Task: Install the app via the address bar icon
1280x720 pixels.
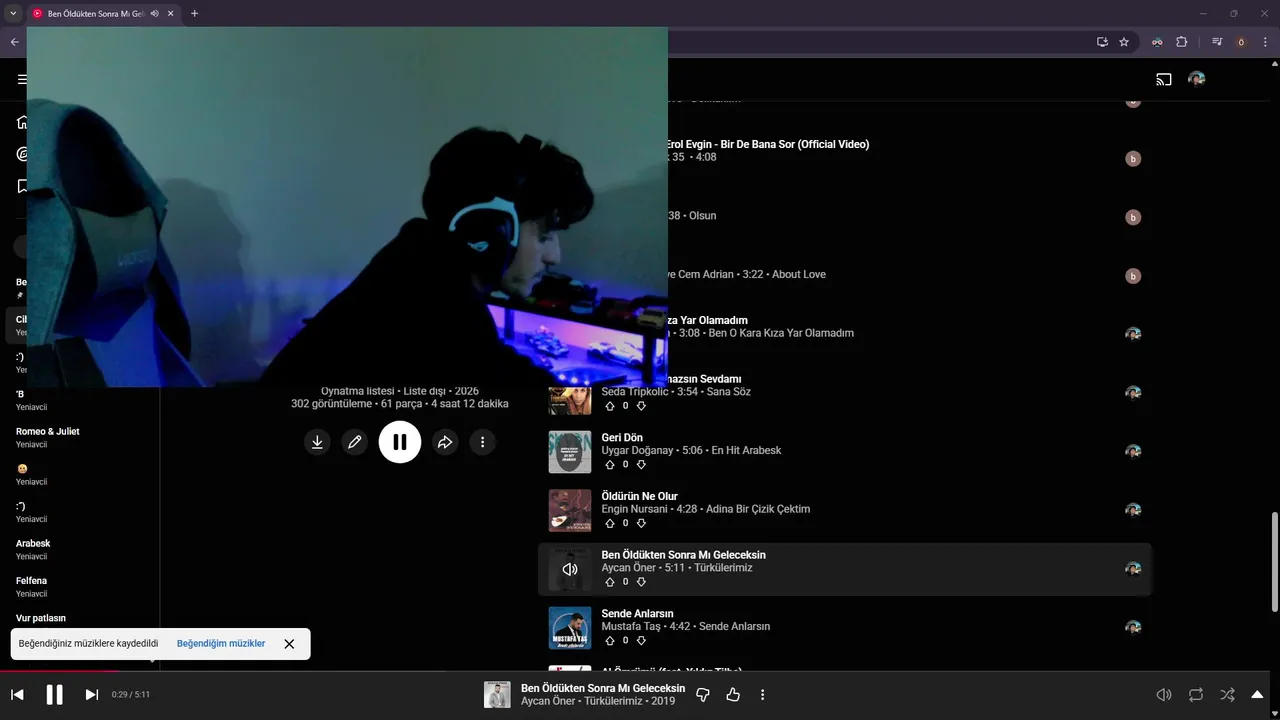Action: click(1102, 42)
